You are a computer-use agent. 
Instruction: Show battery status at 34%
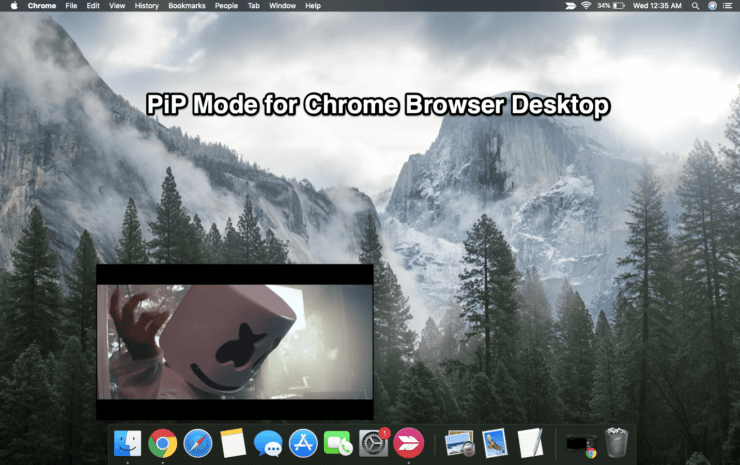point(611,6)
